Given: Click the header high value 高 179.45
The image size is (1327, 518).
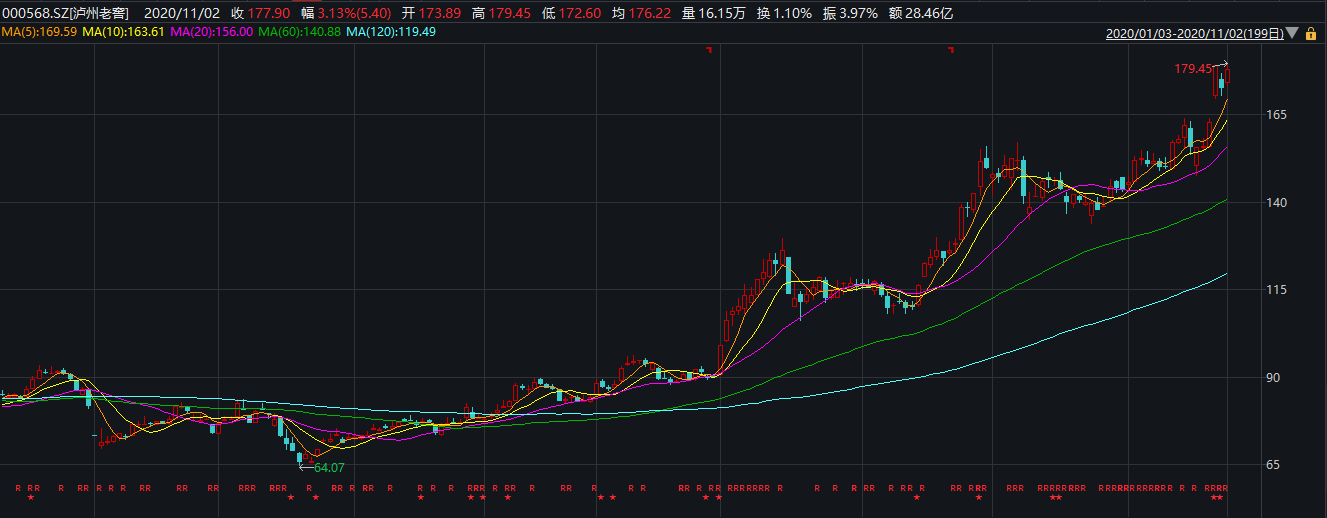Looking at the screenshot, I should pos(501,13).
